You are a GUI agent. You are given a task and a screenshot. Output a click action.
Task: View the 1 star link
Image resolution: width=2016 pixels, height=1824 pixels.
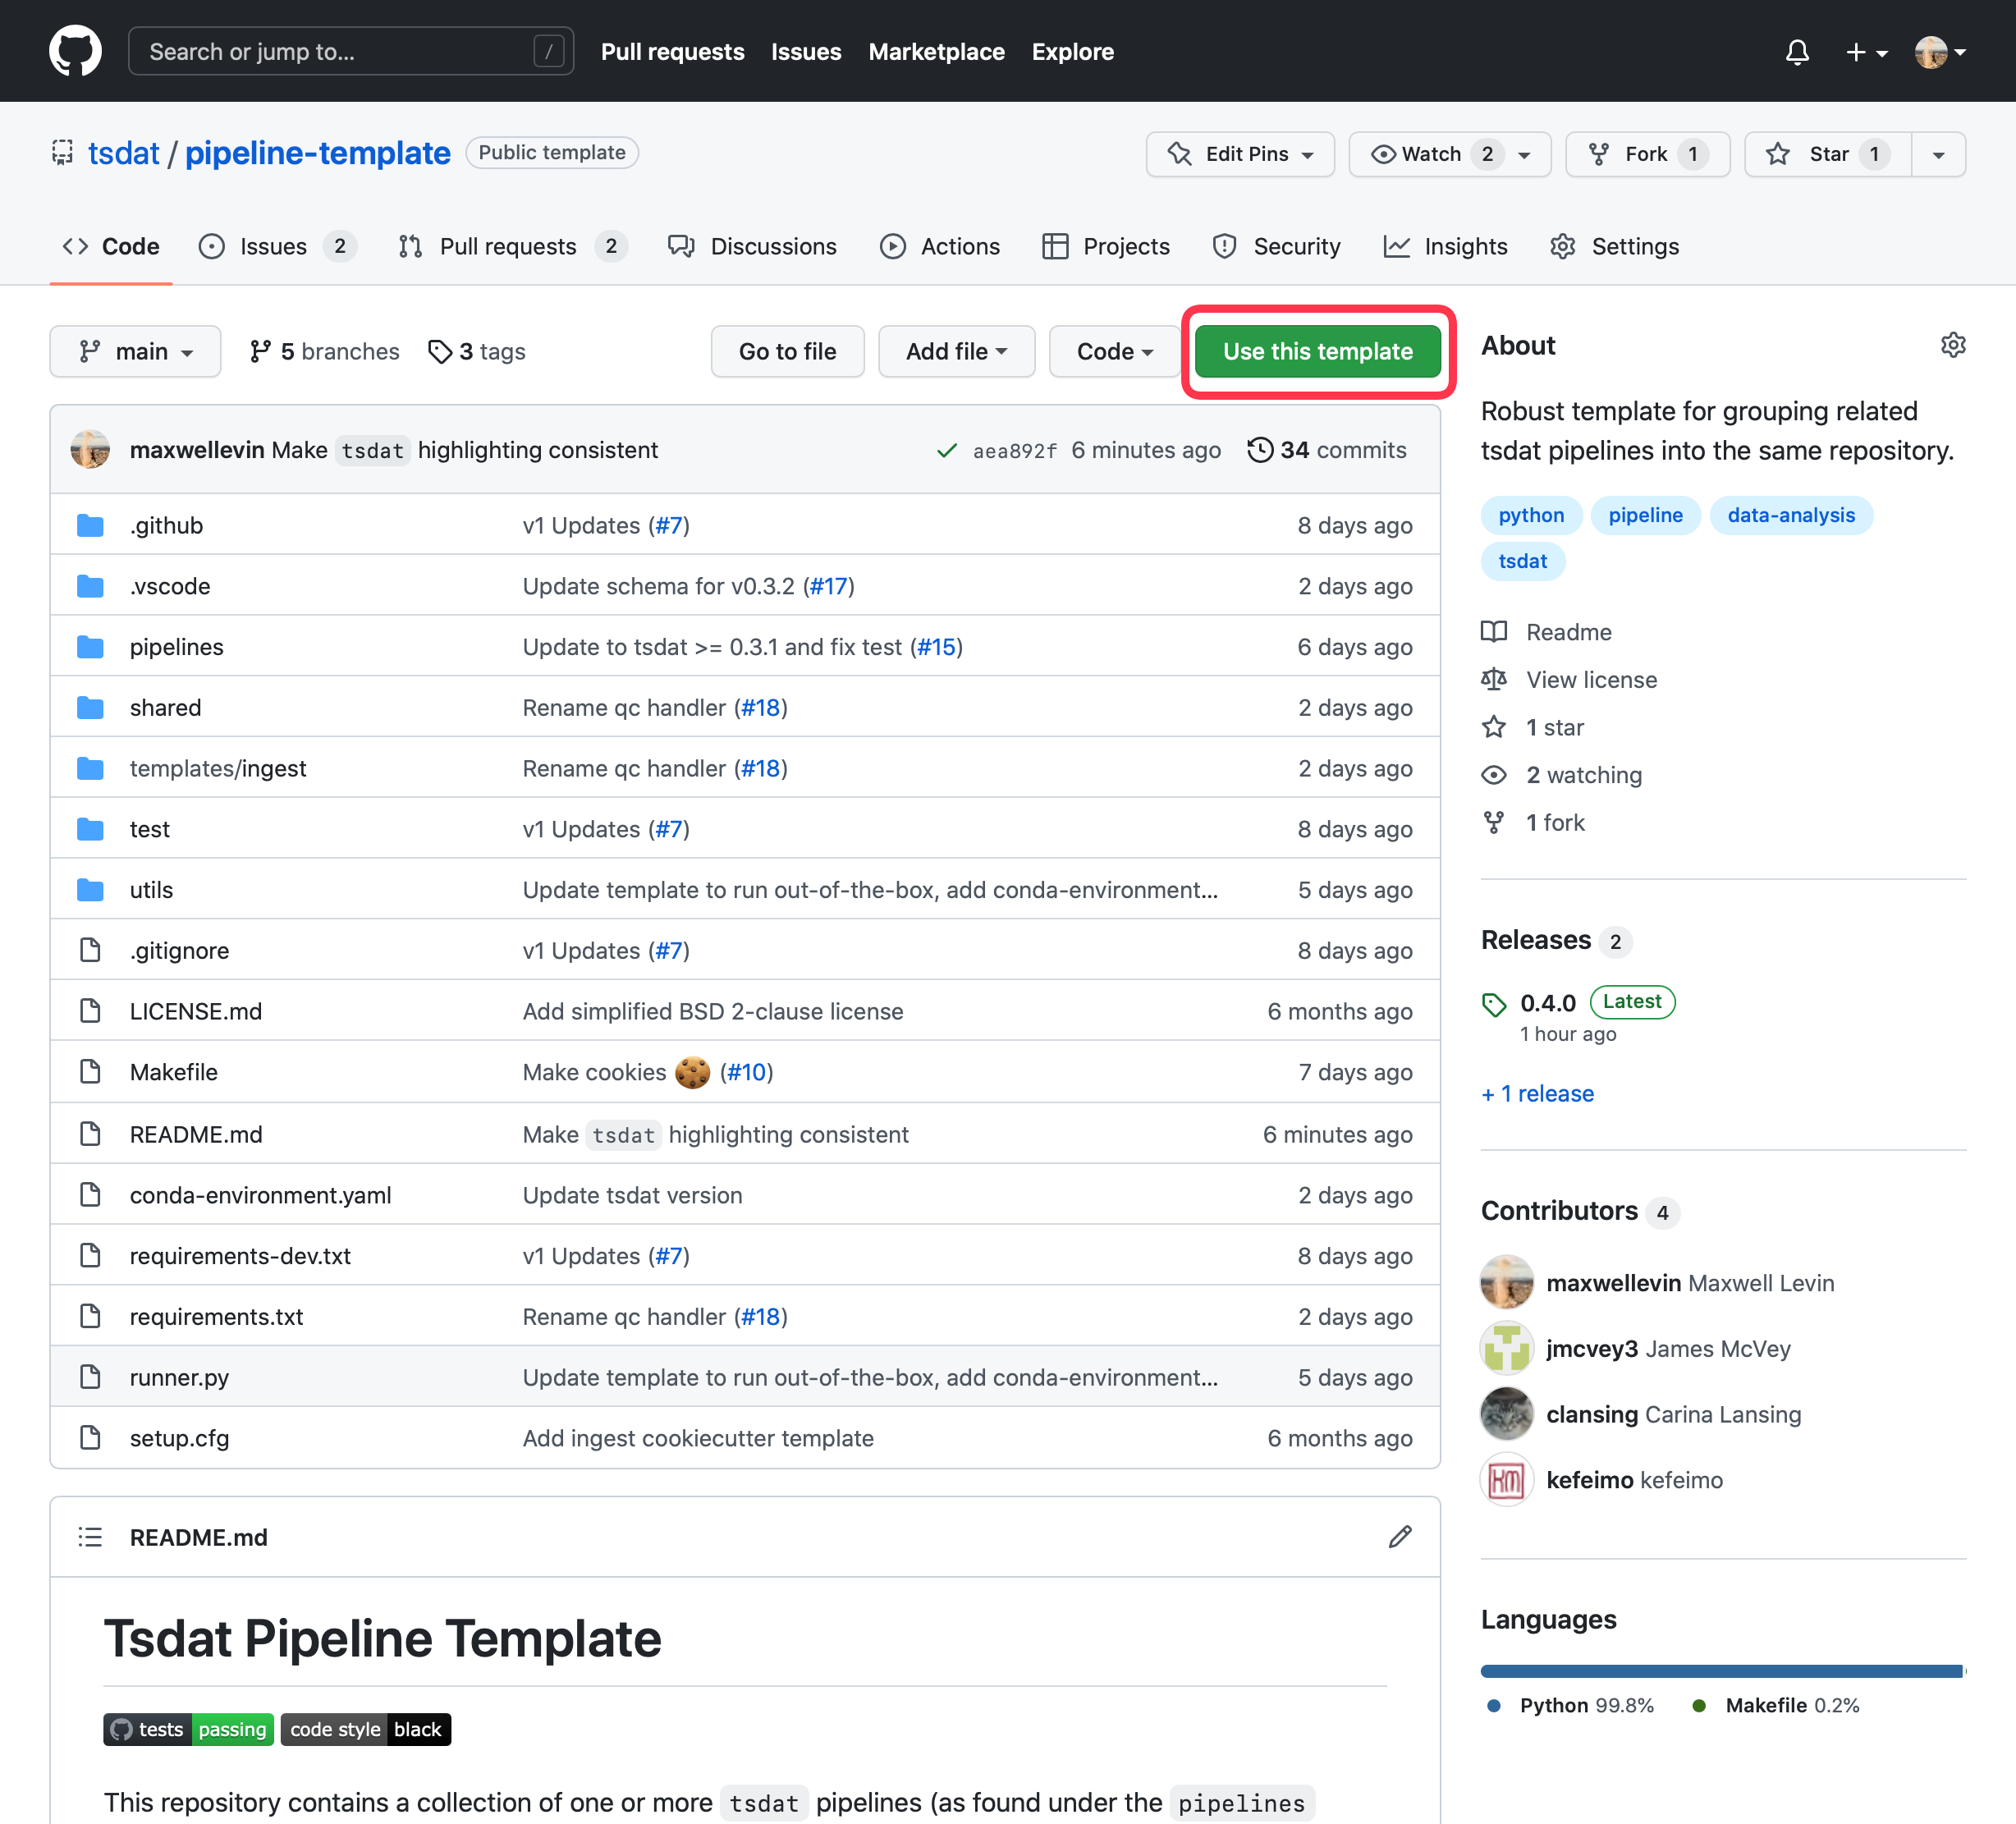tap(1554, 727)
